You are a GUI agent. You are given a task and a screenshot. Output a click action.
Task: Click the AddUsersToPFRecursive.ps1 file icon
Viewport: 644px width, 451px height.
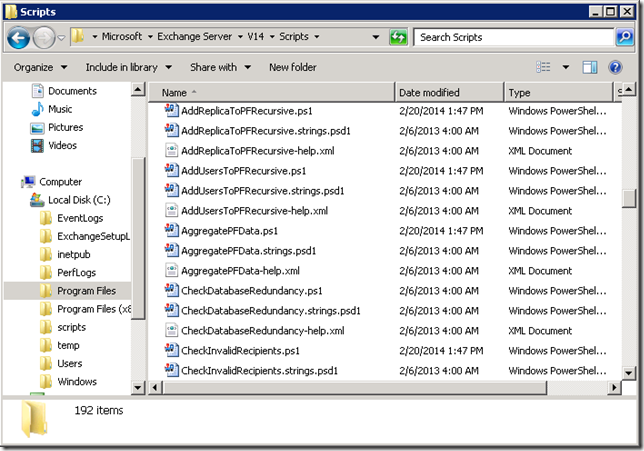pyautogui.click(x=172, y=170)
